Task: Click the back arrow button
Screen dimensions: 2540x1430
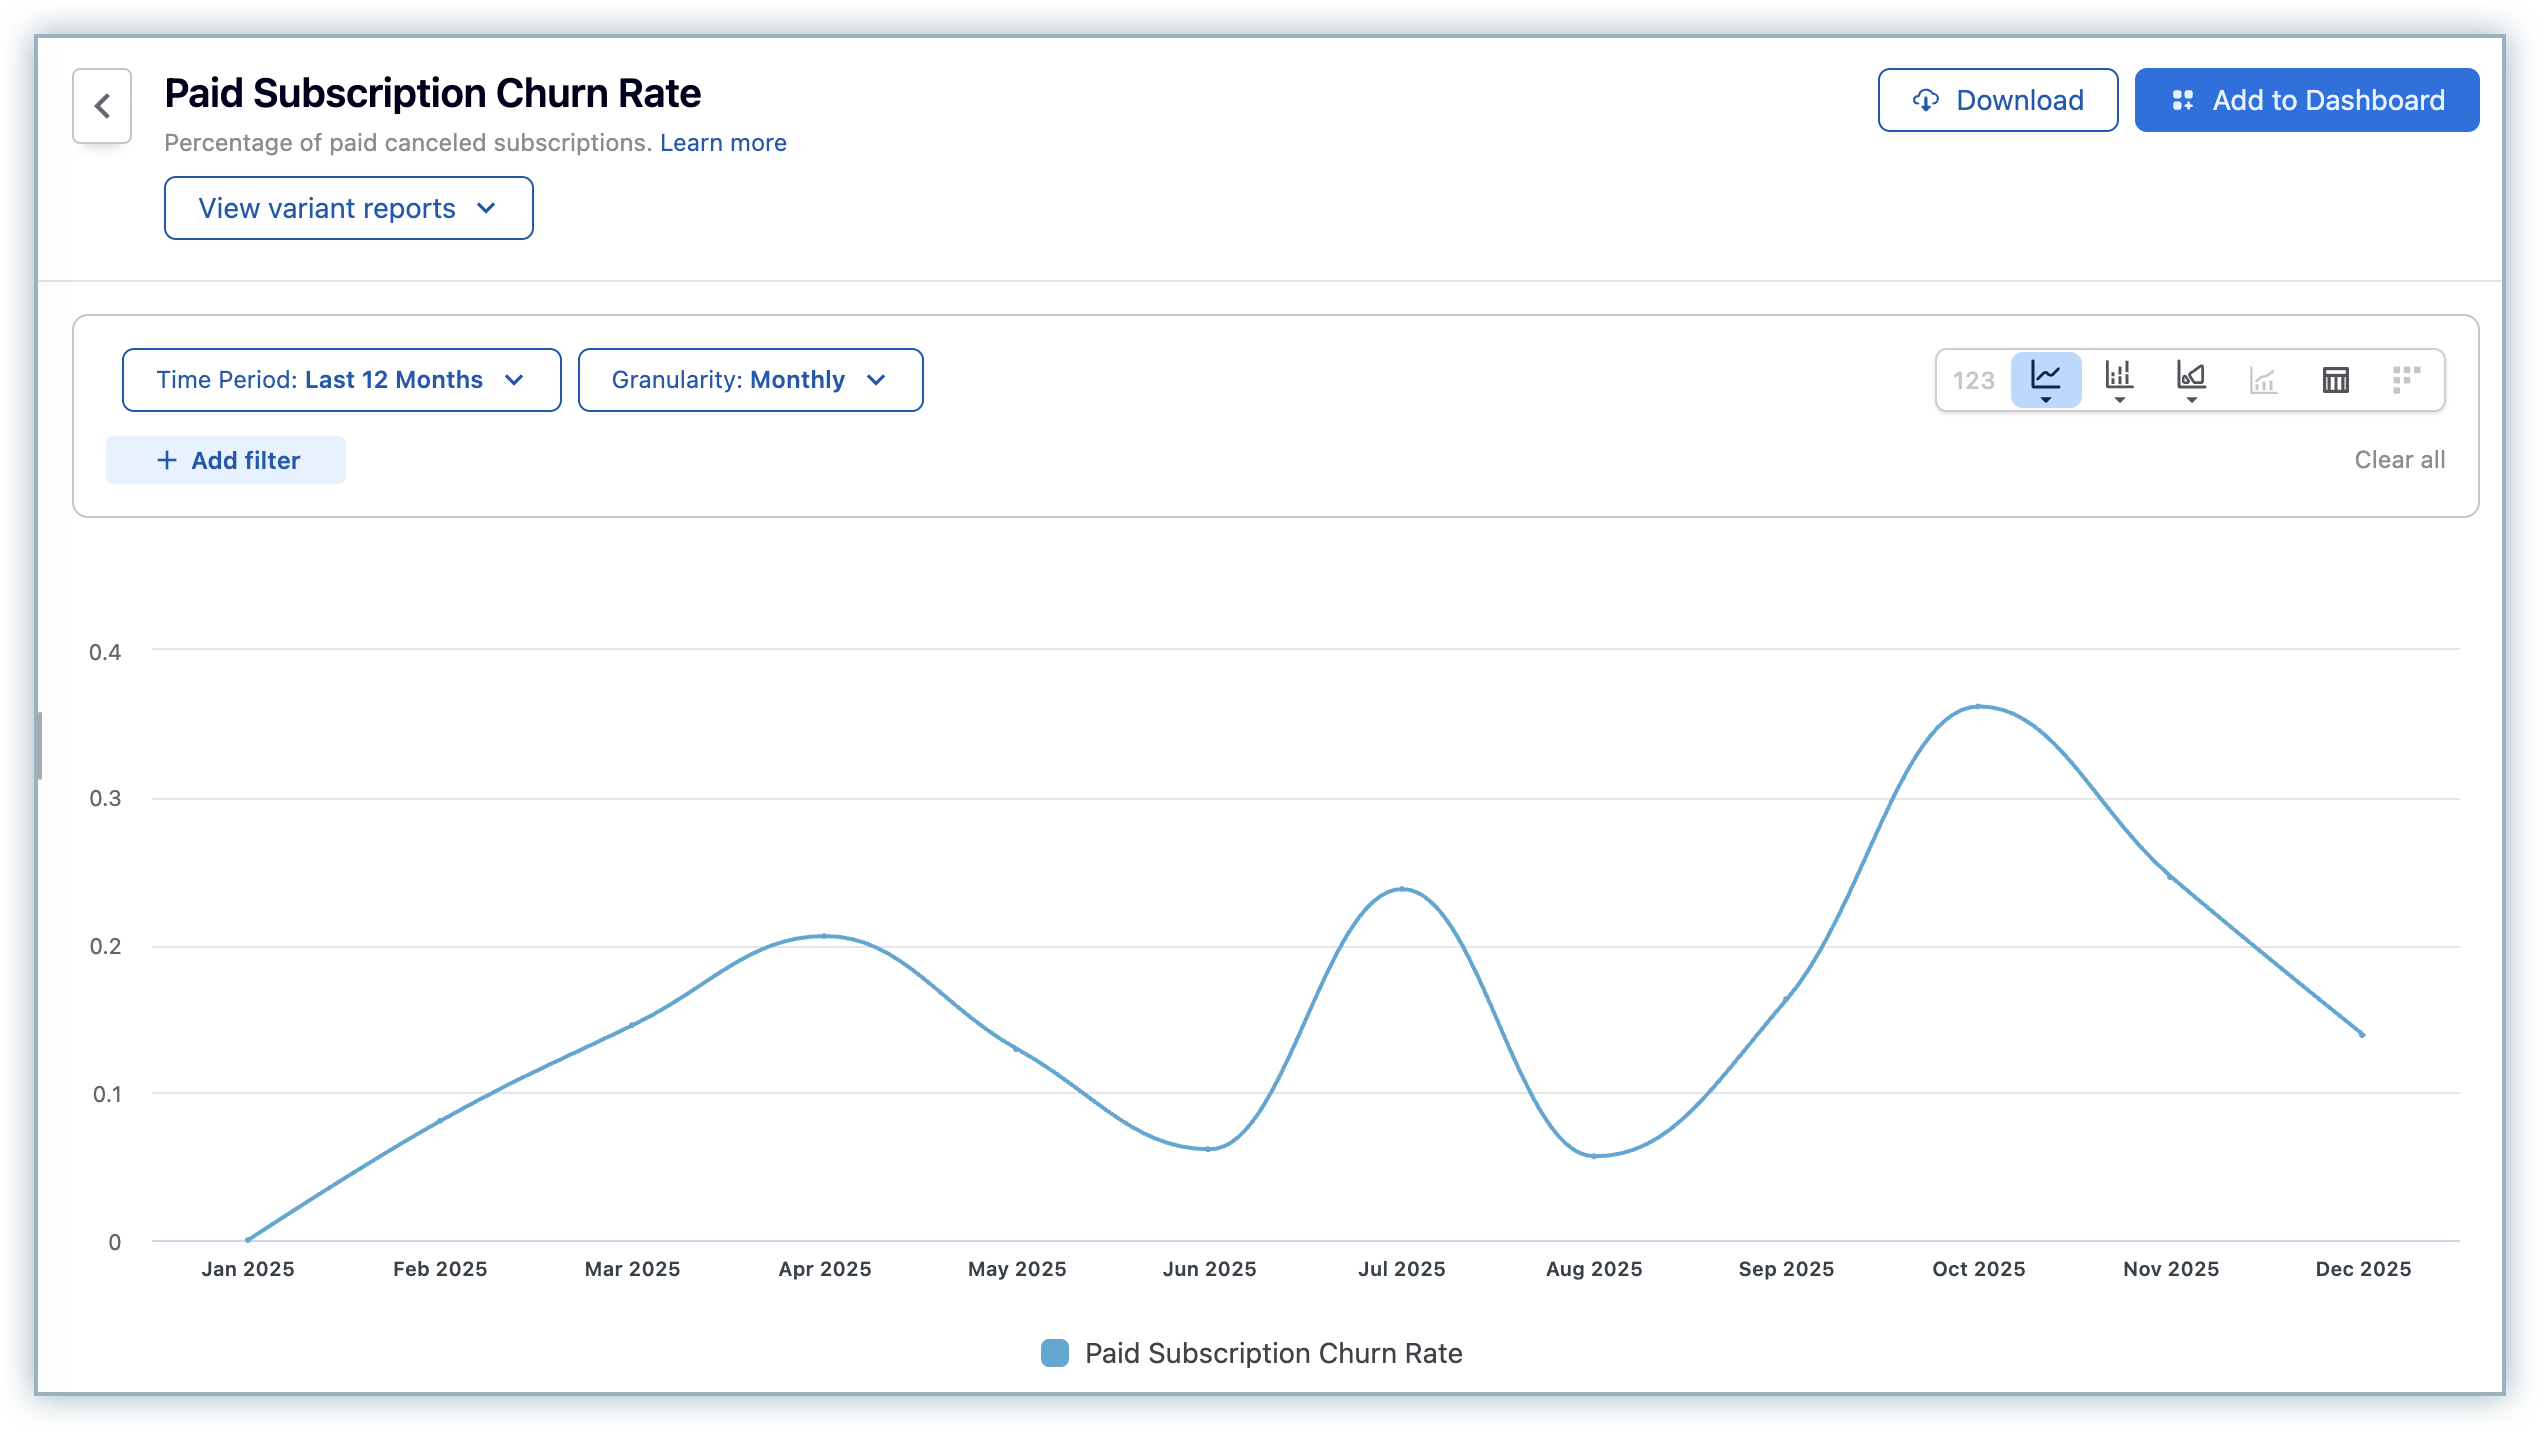Action: 102,106
